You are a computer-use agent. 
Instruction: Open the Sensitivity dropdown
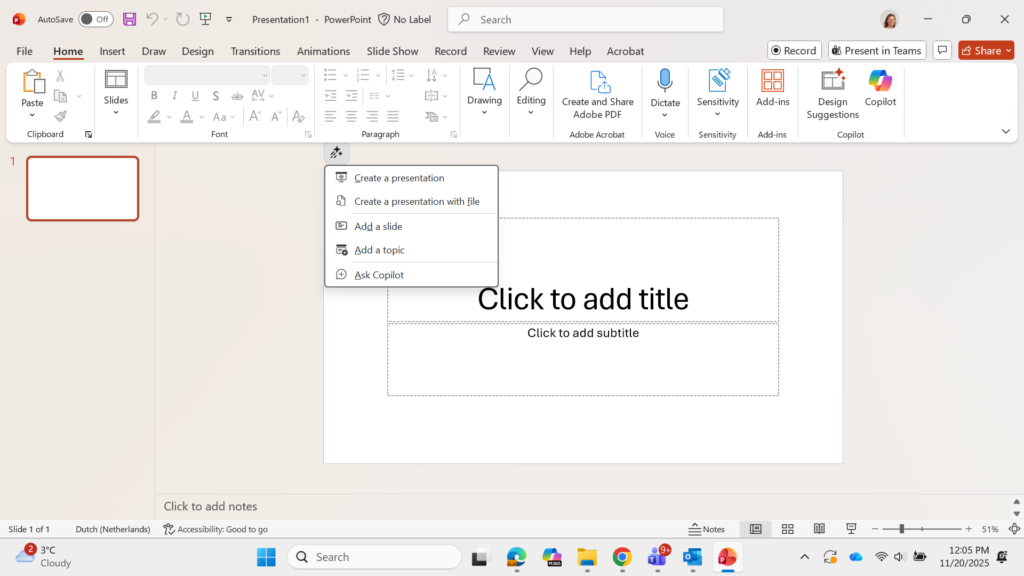[x=718, y=113]
